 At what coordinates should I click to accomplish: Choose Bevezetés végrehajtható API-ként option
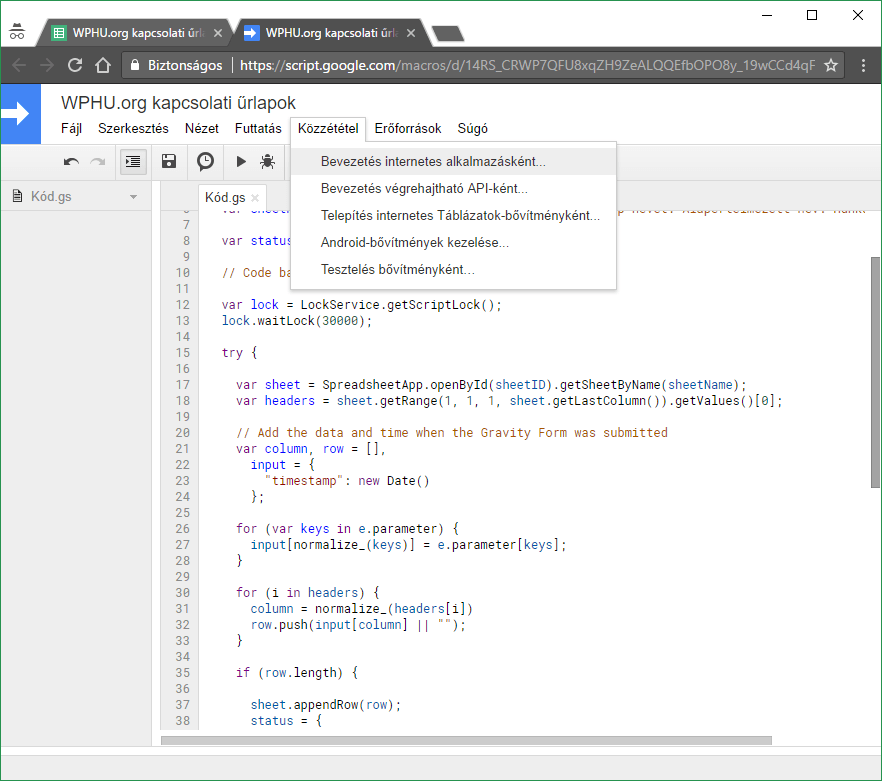point(424,188)
